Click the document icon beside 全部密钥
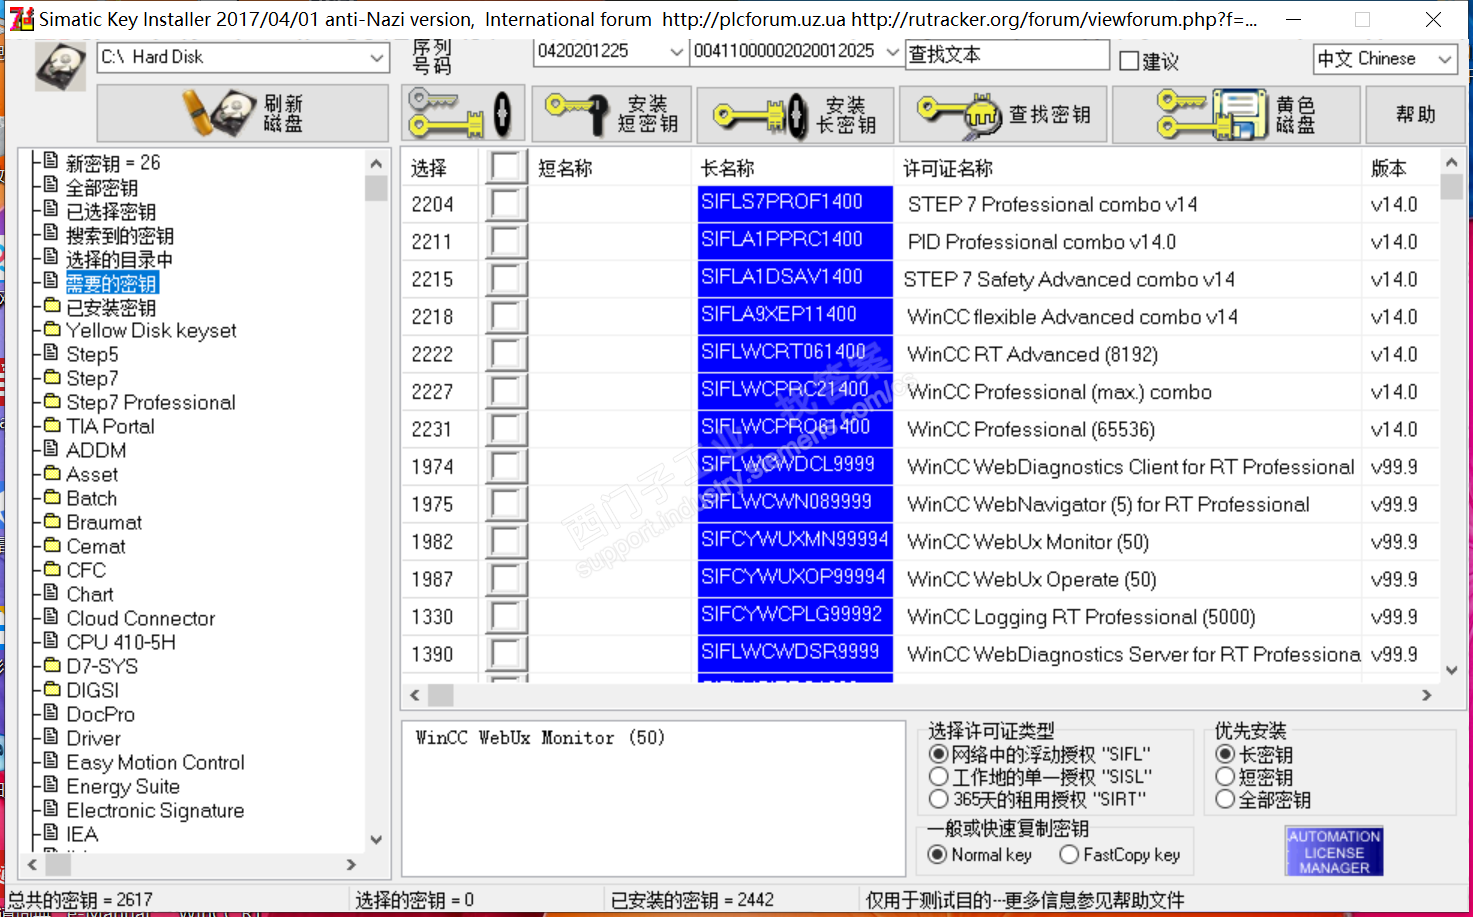This screenshot has width=1473, height=917. (x=52, y=186)
